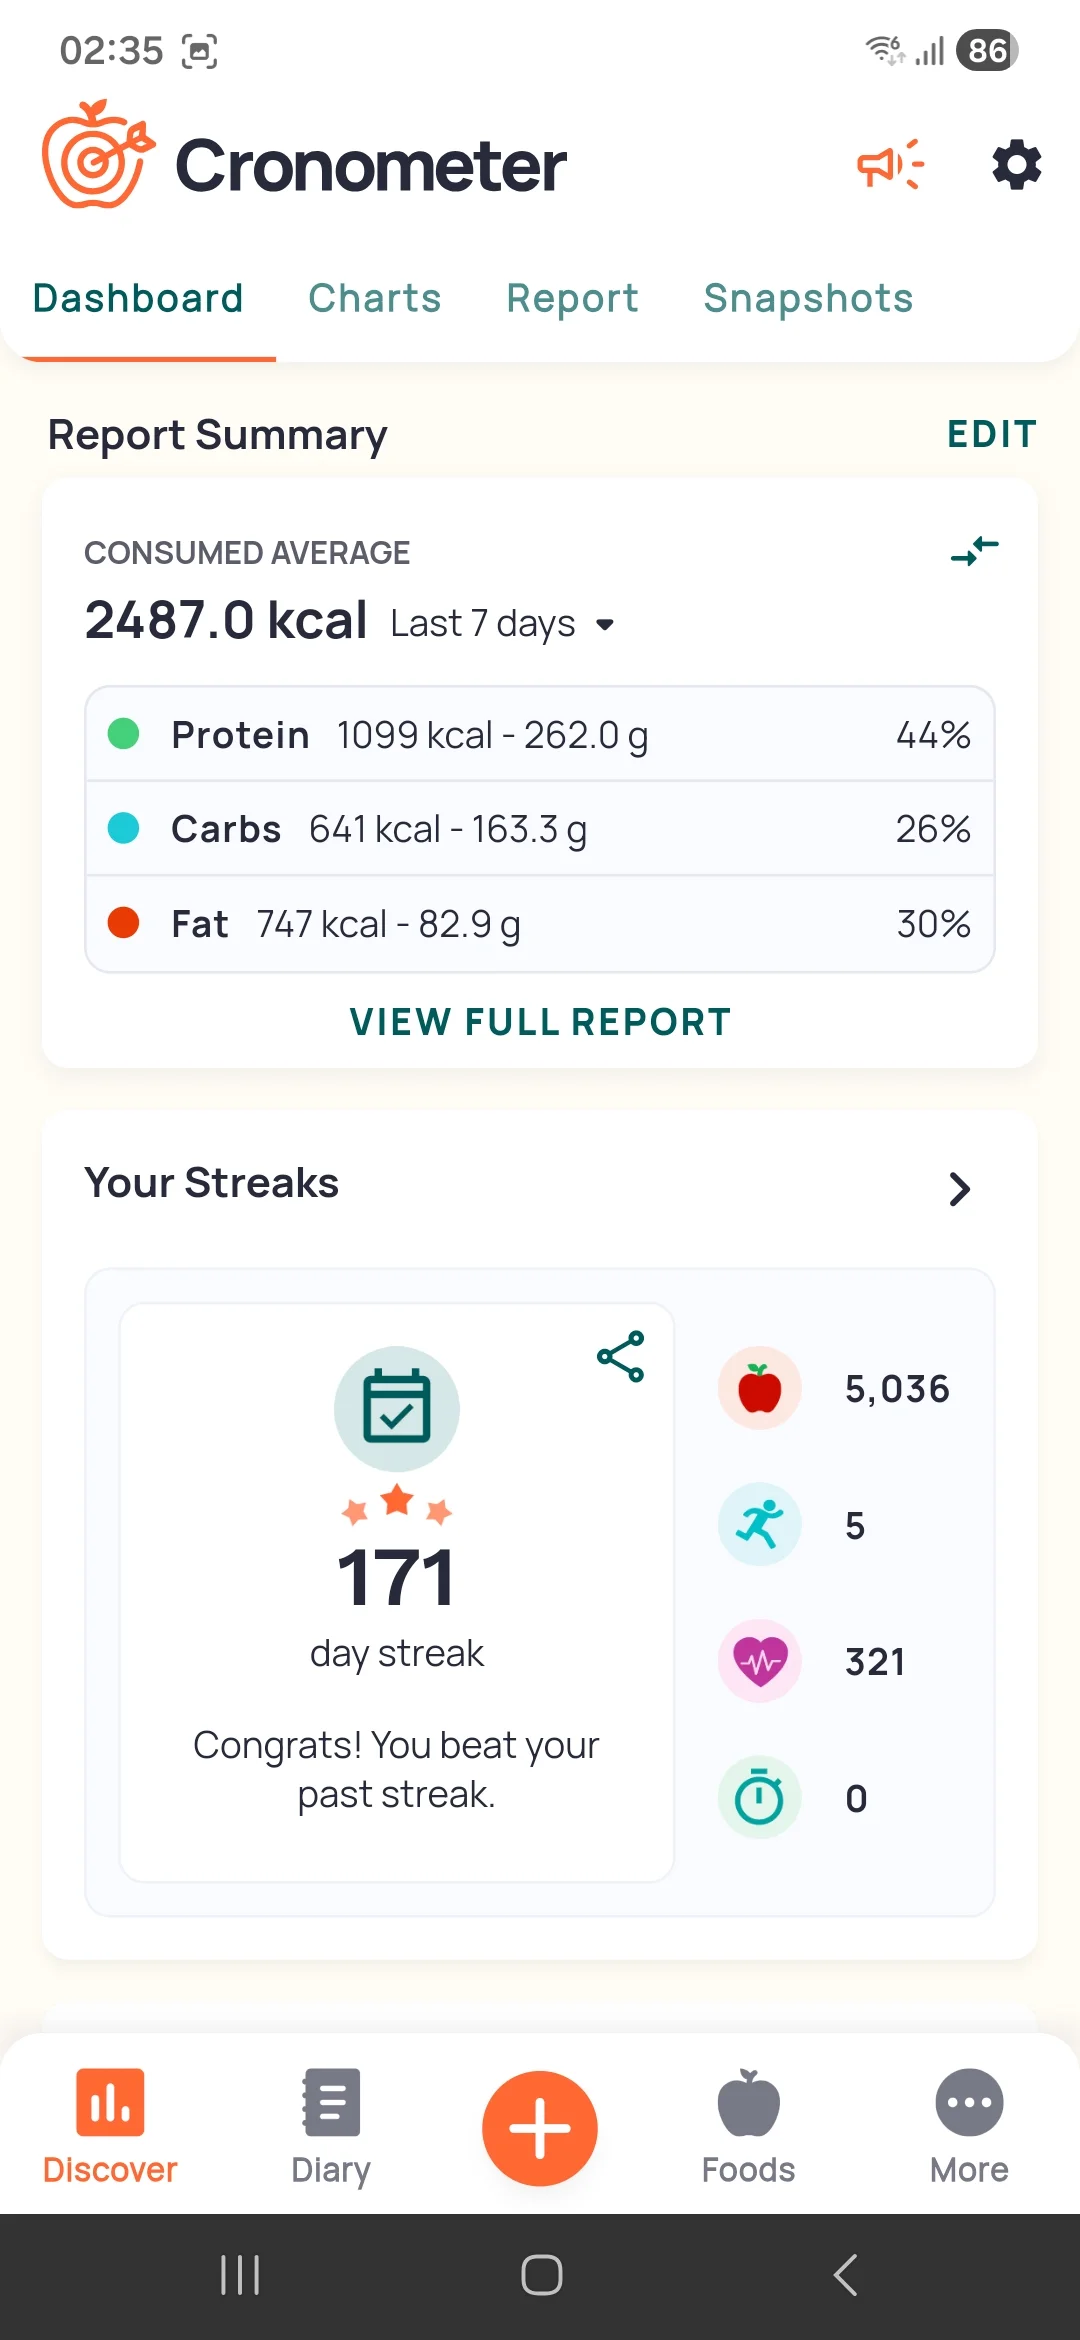Open the announcements megaphone icon
The height and width of the screenshot is (2340, 1080).
(890, 165)
